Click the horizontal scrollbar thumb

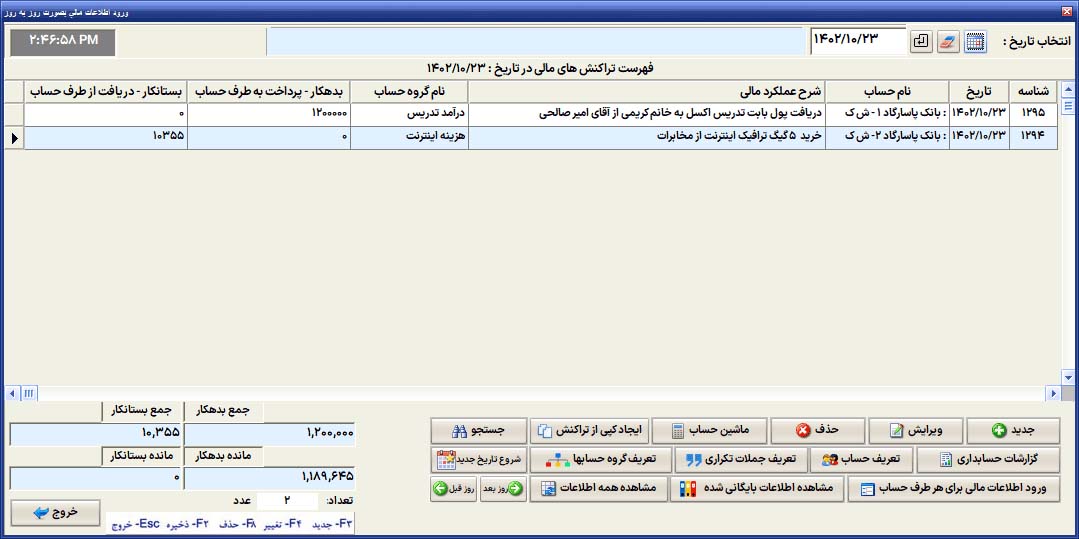click(x=29, y=393)
